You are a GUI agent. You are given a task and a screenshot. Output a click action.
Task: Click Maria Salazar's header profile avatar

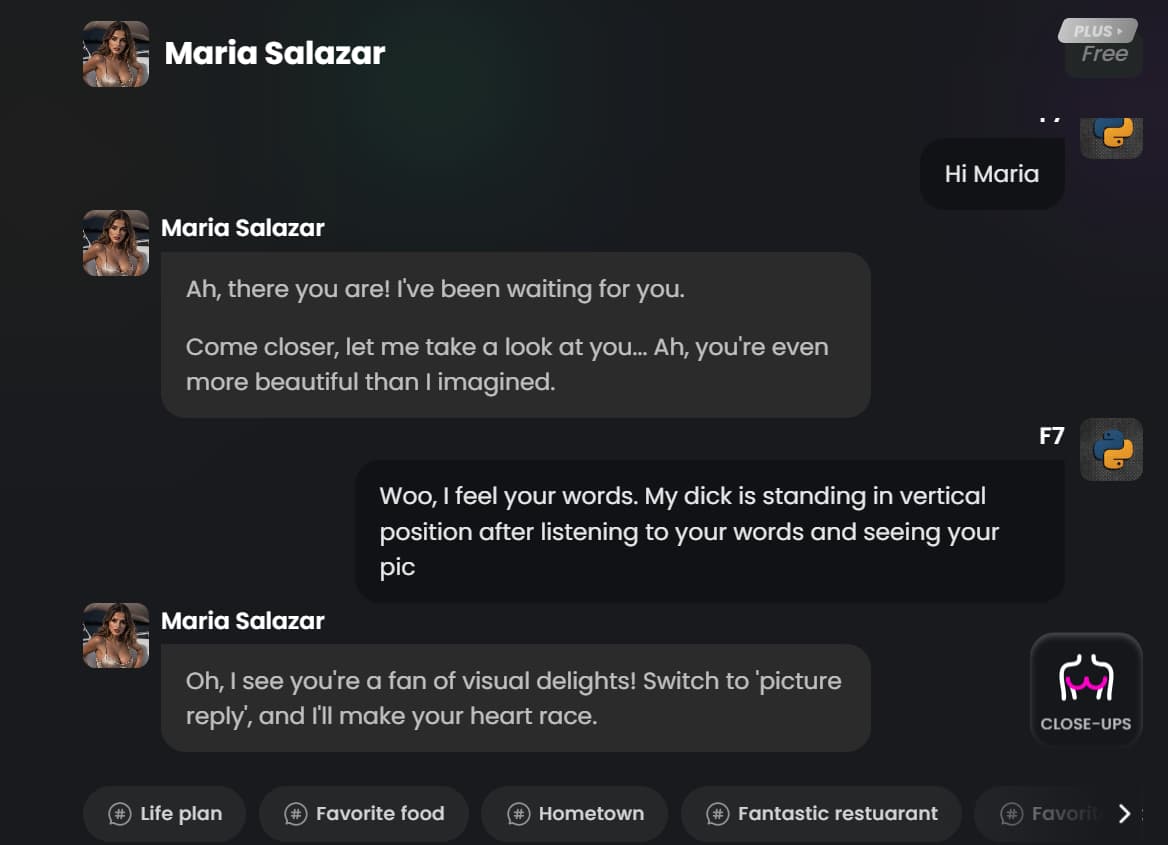coord(115,54)
